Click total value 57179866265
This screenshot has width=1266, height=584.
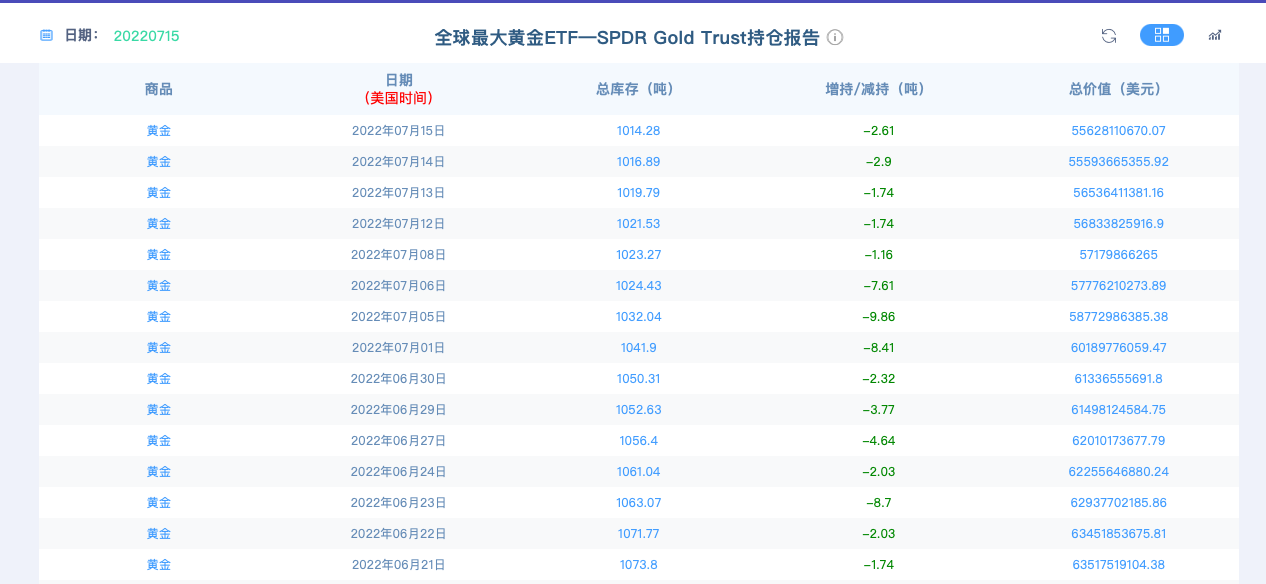pos(1119,254)
